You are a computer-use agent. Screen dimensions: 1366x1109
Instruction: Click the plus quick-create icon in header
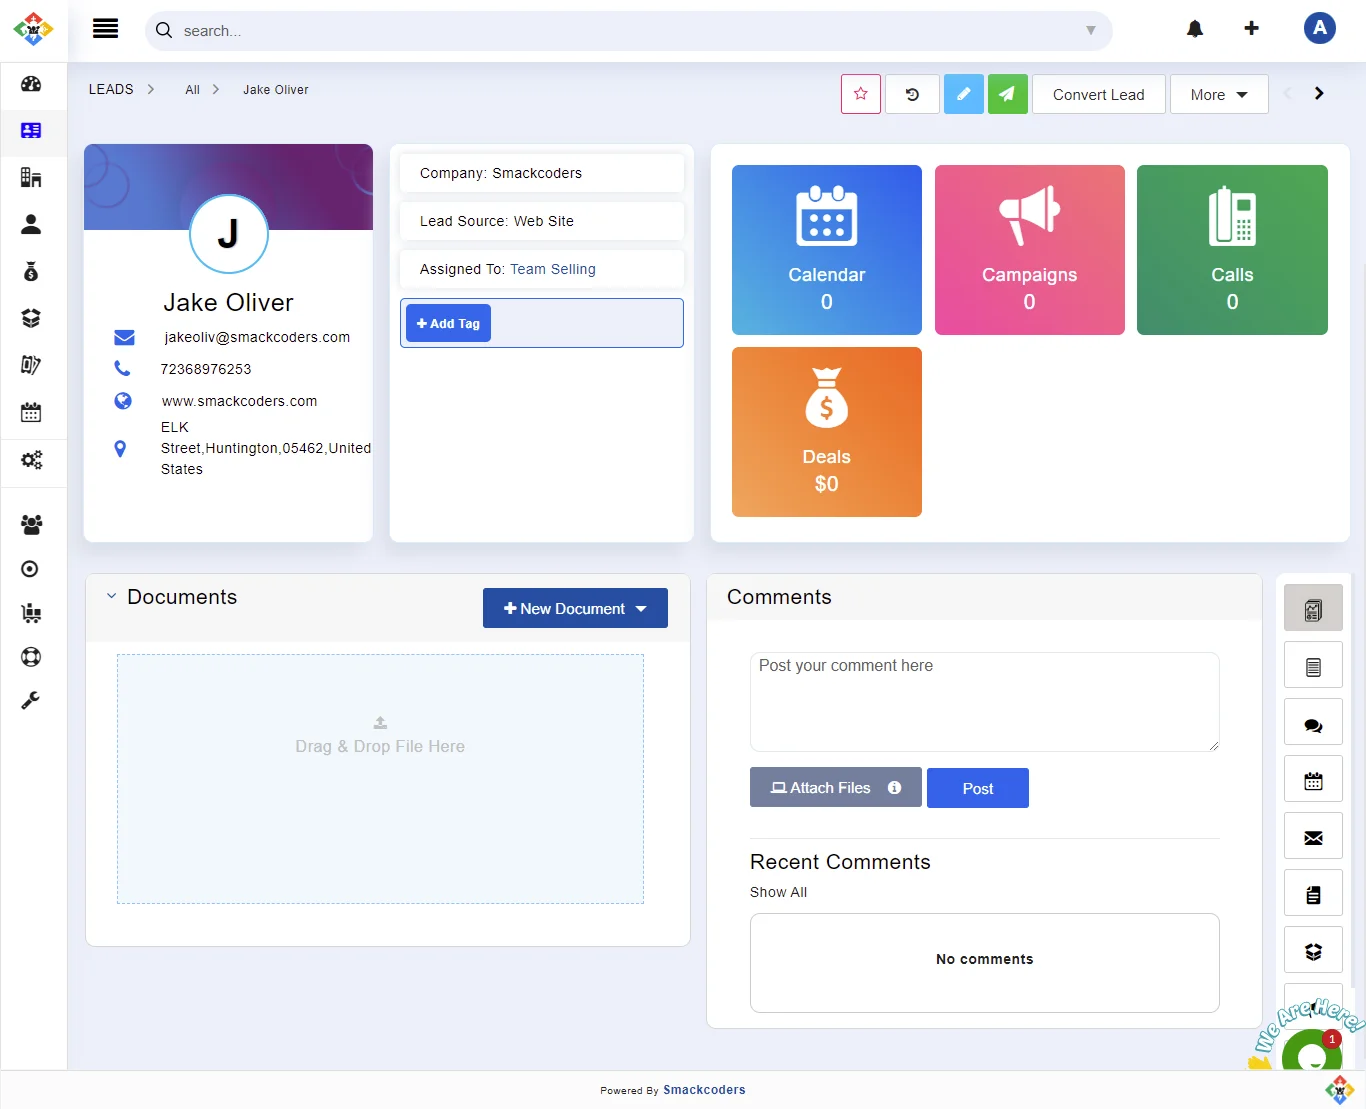pos(1251,29)
